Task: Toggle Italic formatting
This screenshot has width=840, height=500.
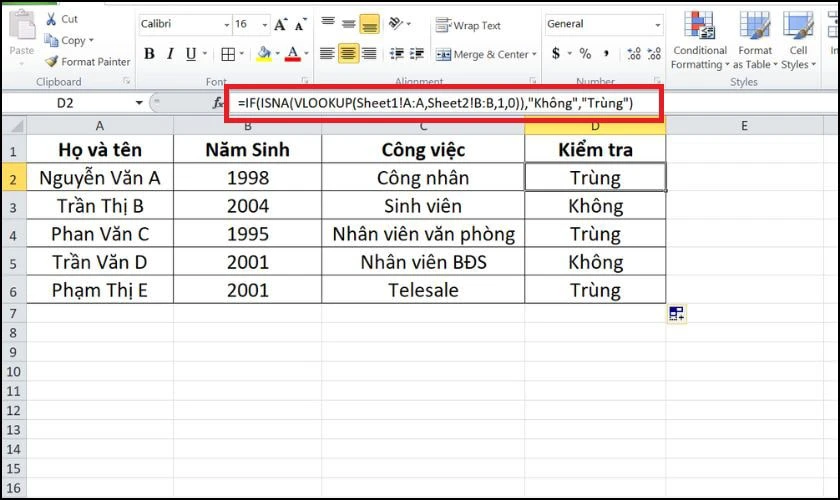Action: click(x=170, y=54)
